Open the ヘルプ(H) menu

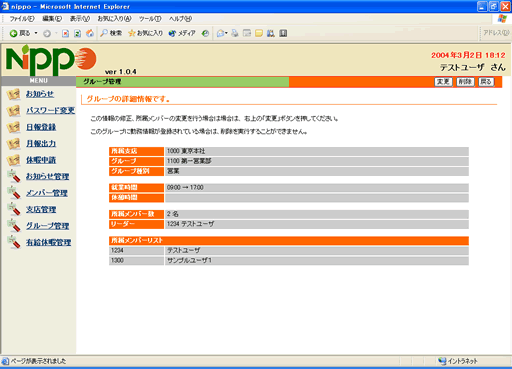pos(180,19)
